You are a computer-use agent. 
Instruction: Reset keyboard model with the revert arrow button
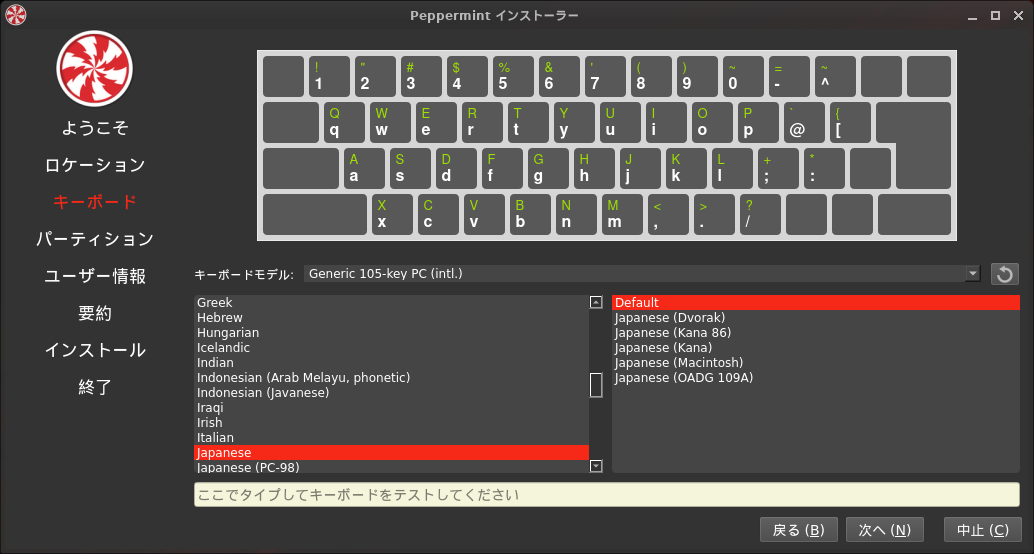click(x=1004, y=274)
